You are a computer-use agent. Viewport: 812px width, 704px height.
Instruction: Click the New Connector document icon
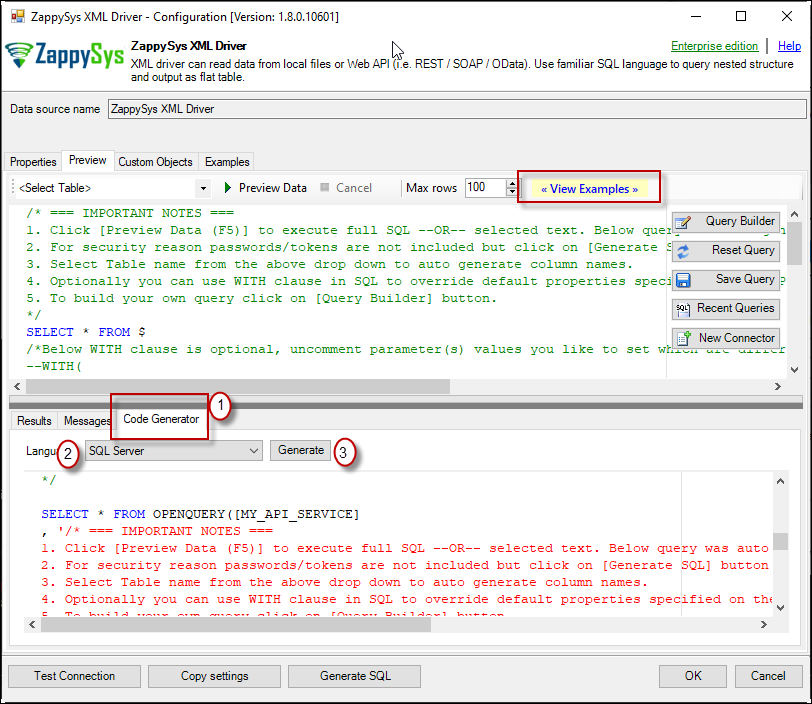coord(684,338)
